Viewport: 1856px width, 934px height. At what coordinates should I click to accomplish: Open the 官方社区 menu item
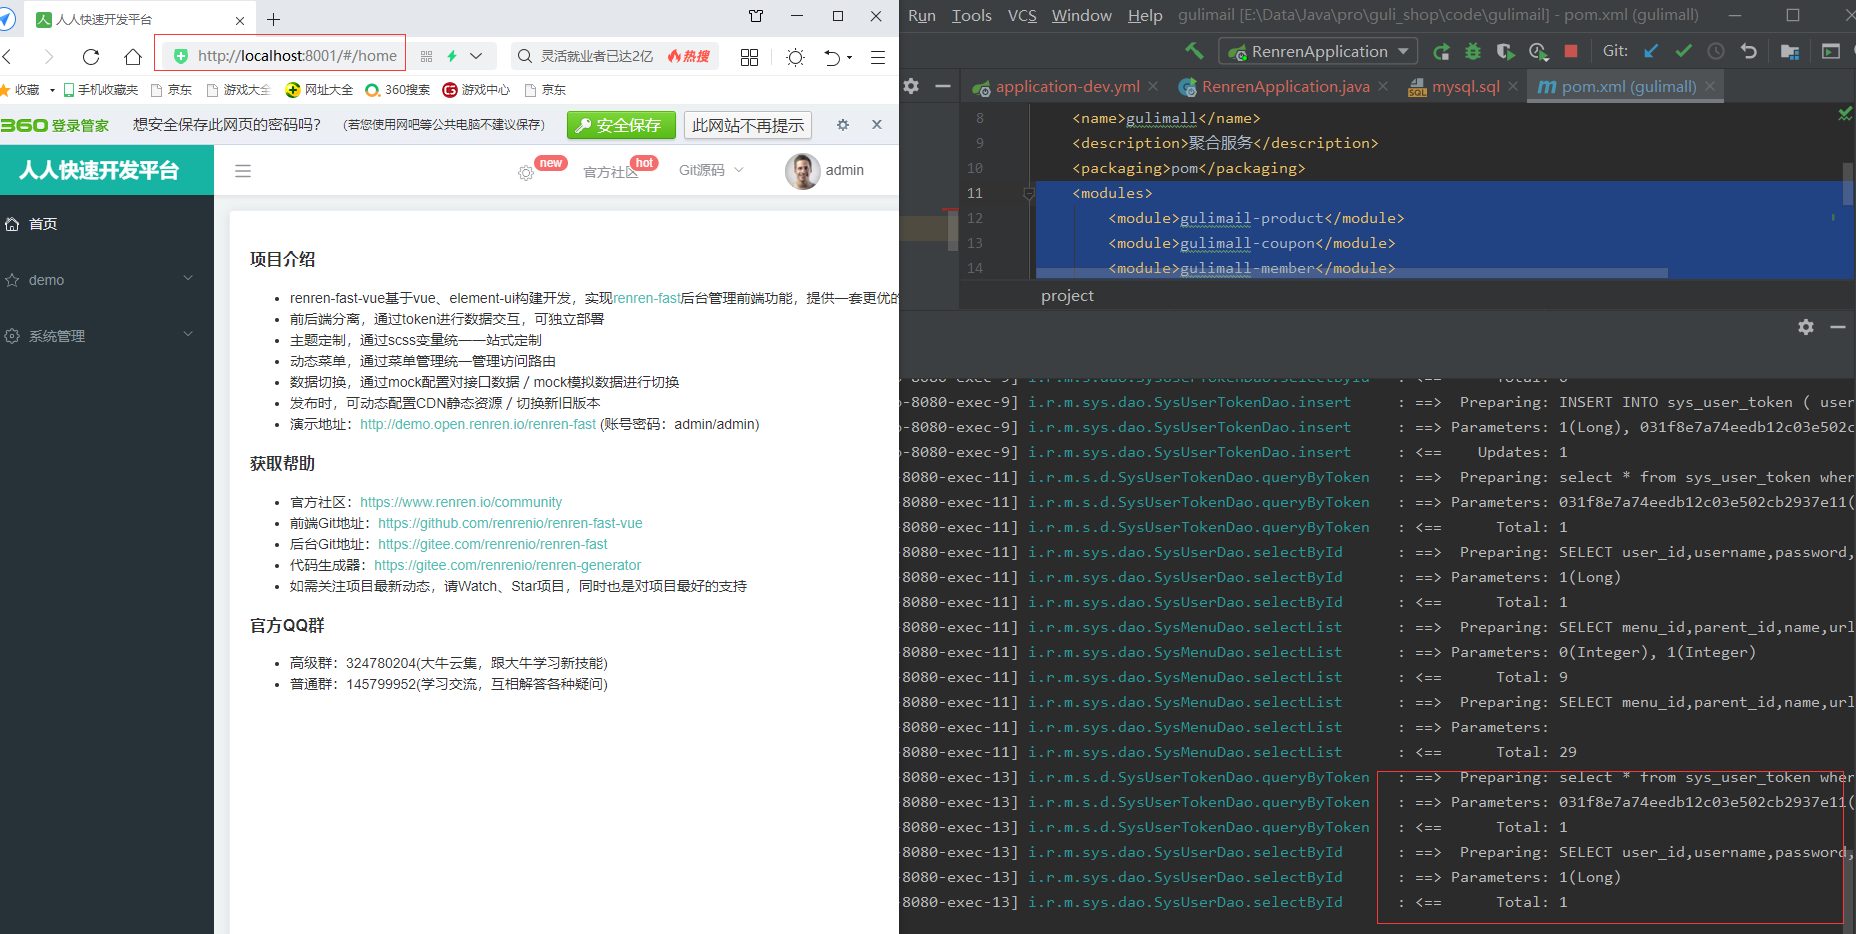611,172
